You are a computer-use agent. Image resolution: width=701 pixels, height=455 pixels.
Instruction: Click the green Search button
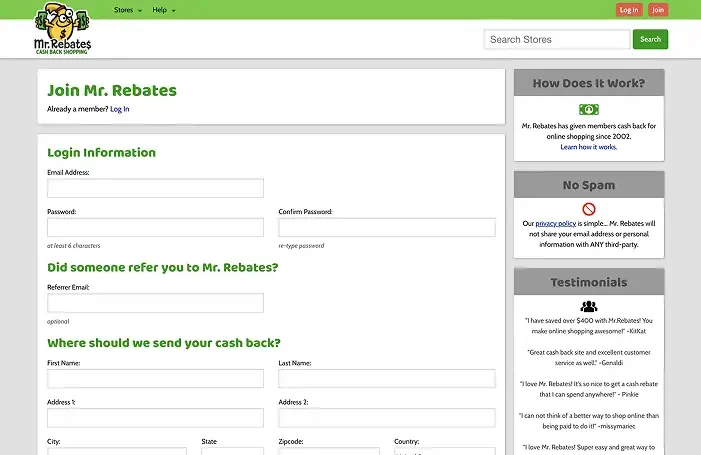click(x=650, y=39)
